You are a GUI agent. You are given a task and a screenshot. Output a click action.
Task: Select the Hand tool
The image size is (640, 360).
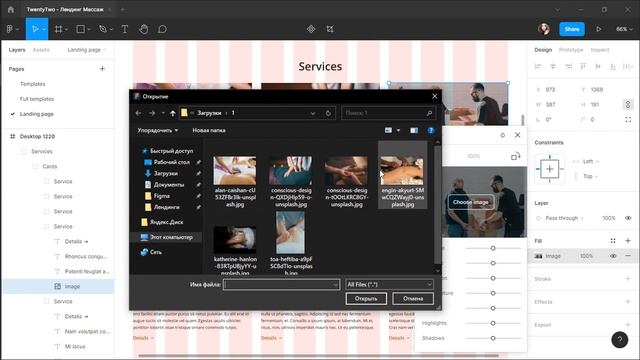[x=143, y=29]
